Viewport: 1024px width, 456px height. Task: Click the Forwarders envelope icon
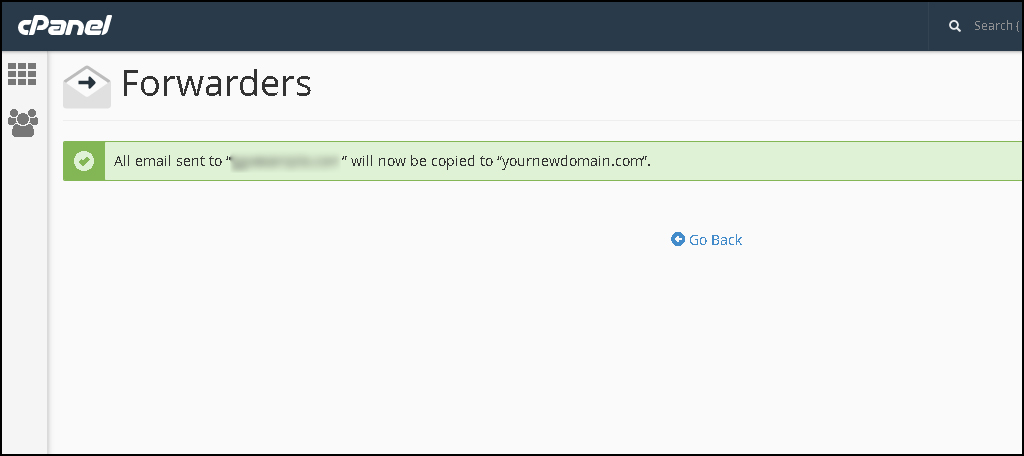(87, 86)
